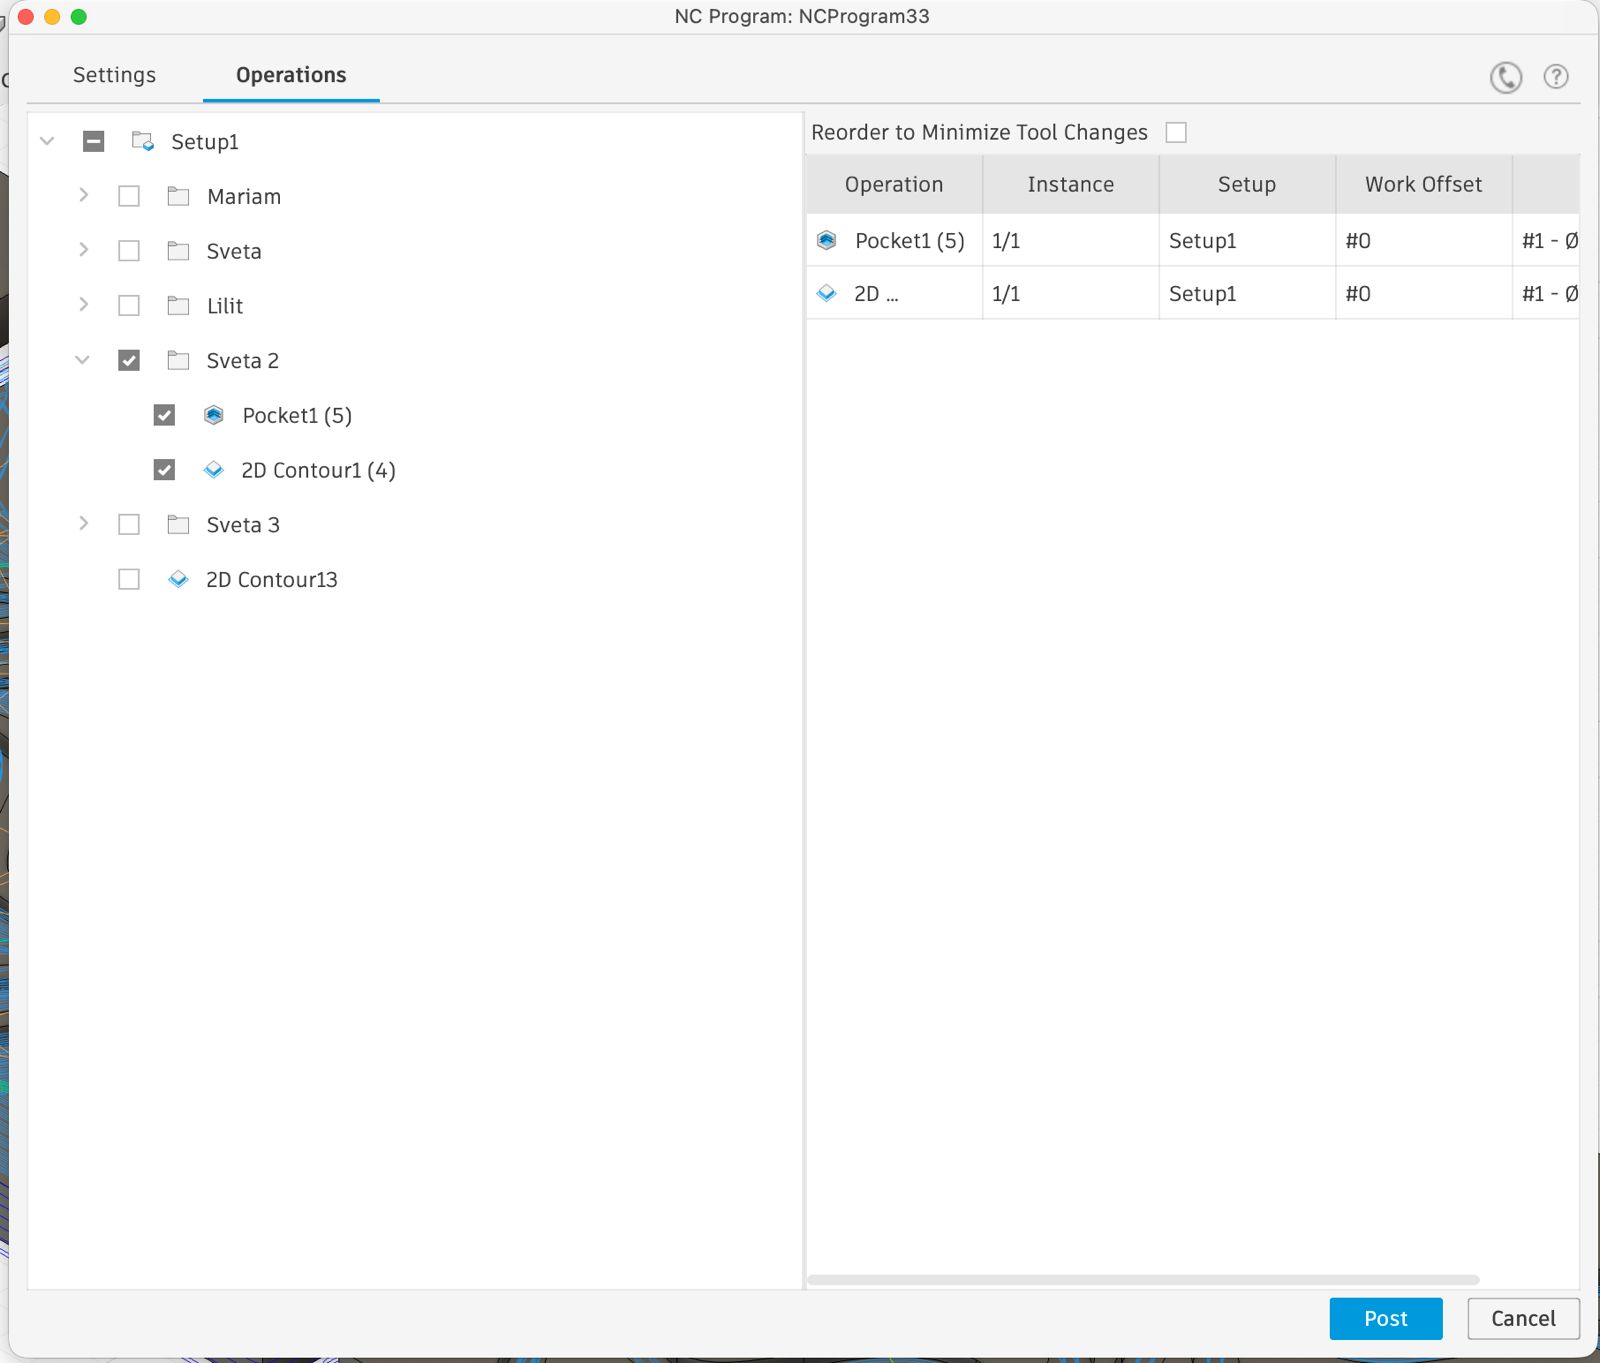The width and height of the screenshot is (1600, 1363).
Task: Click the horizontal scrollbar under the table
Action: click(1142, 1280)
